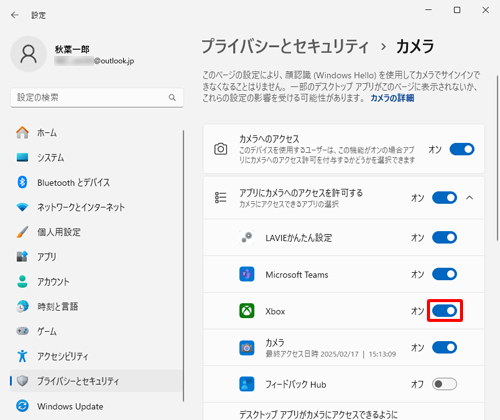The width and height of the screenshot is (500, 420).
Task: Disable camera access for LAVIEかんたん設定
Action: pos(444,238)
